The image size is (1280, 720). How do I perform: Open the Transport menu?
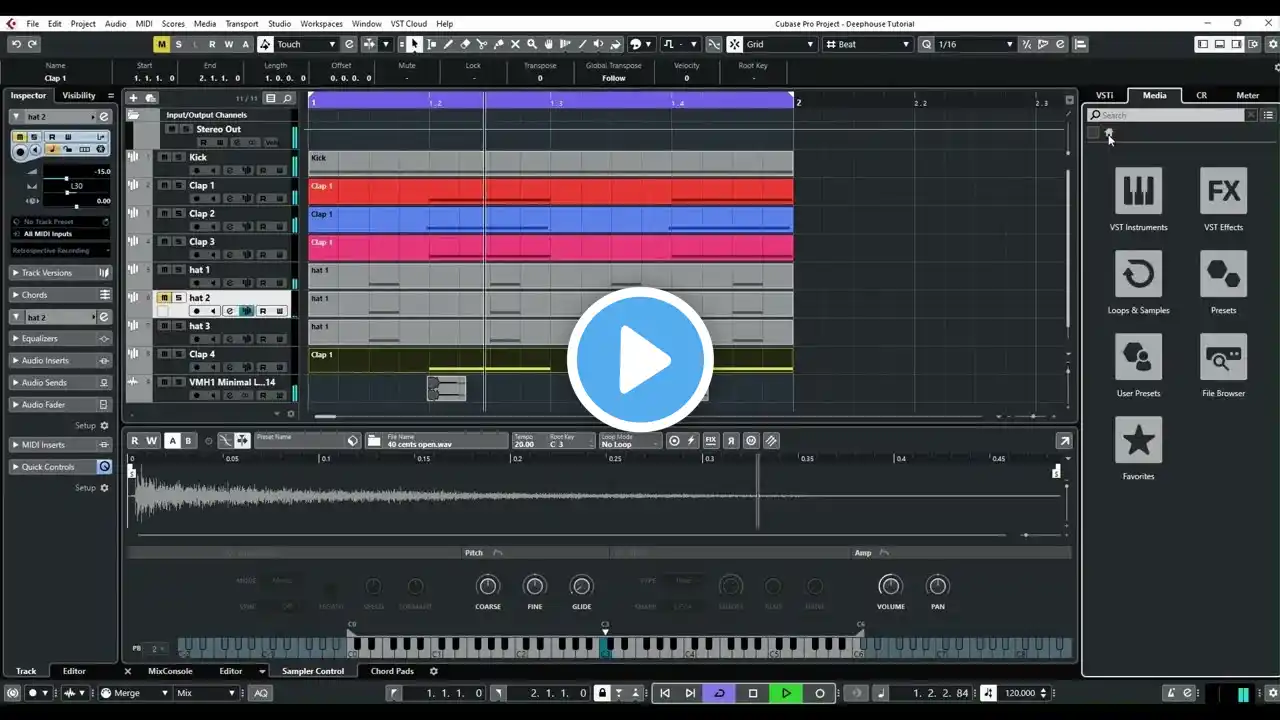tap(243, 23)
